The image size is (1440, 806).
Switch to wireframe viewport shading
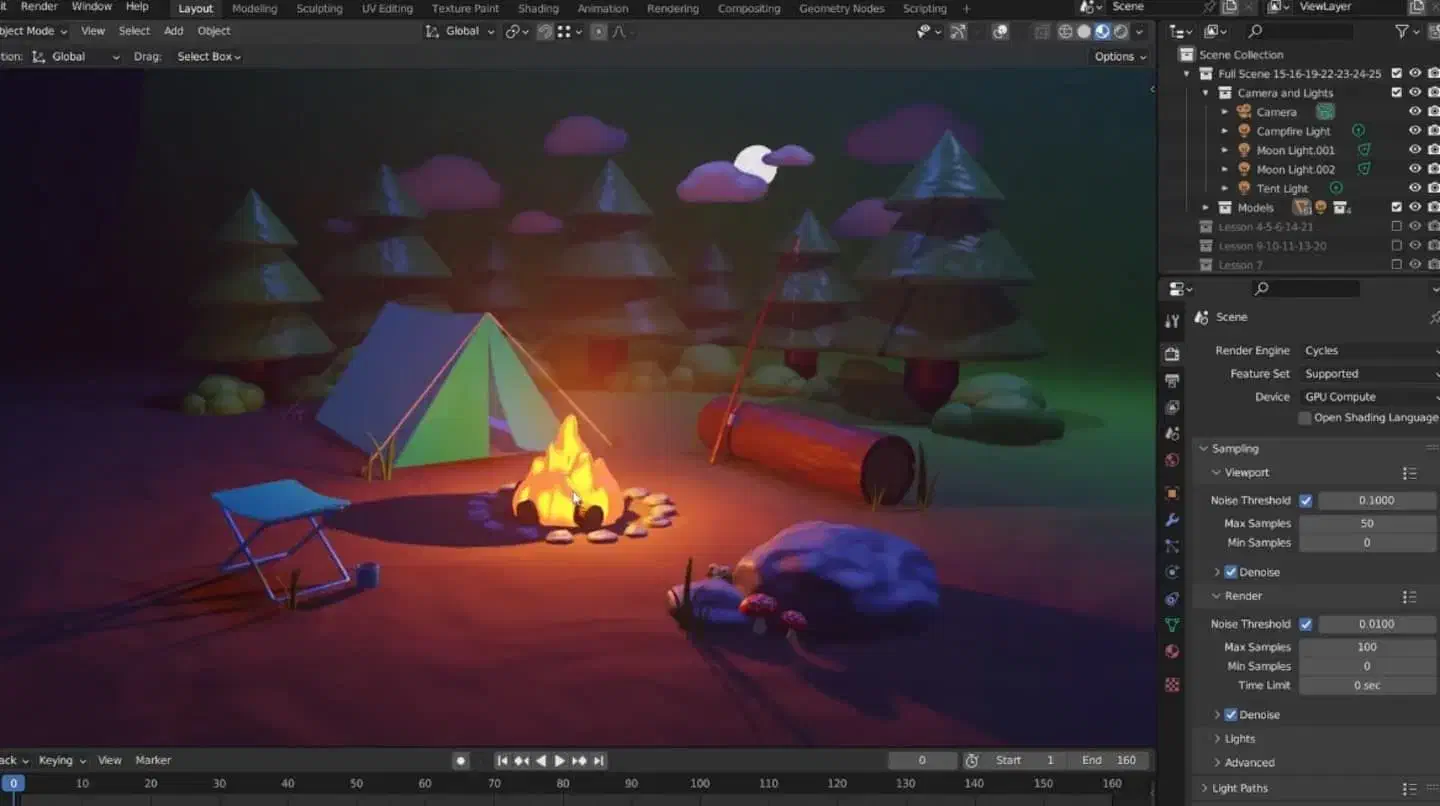(x=1065, y=32)
